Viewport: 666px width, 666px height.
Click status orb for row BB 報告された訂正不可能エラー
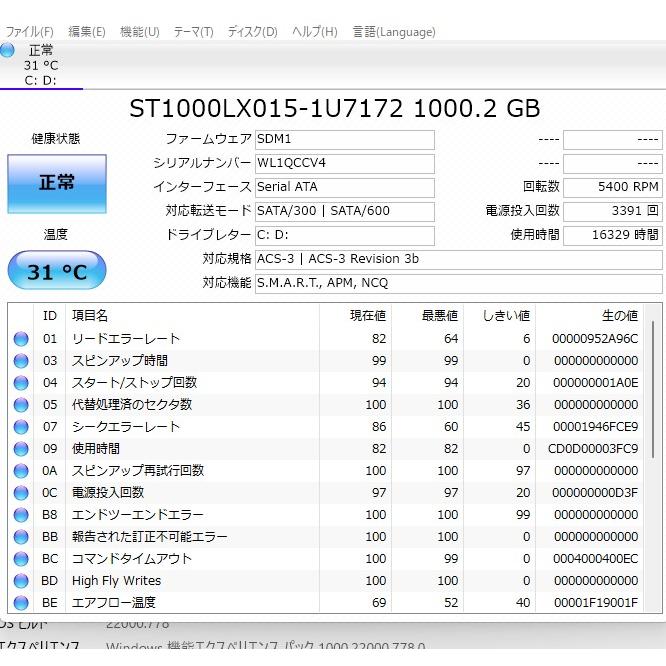(x=21, y=537)
